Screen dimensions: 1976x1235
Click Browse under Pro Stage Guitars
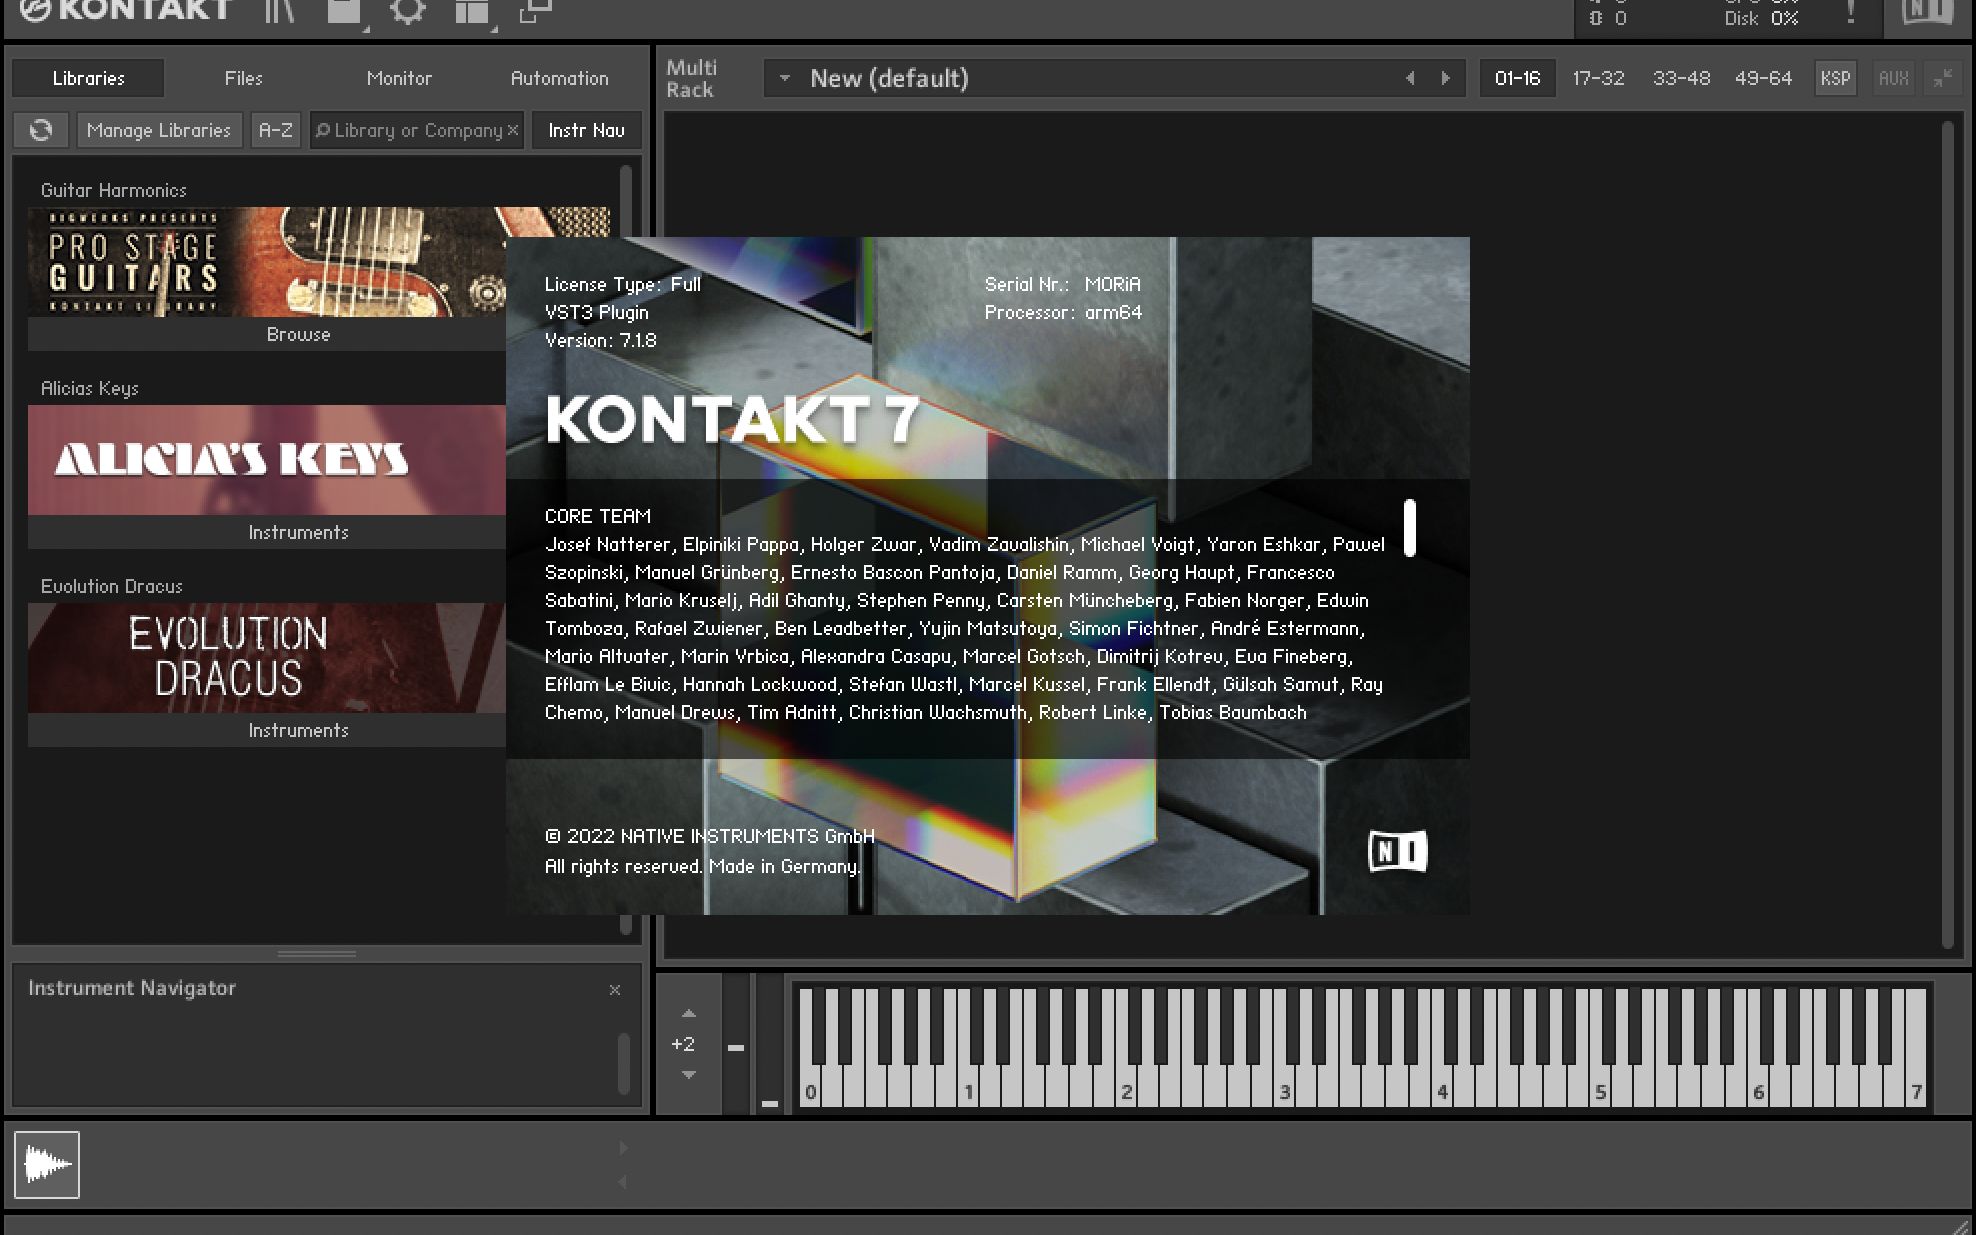298,334
